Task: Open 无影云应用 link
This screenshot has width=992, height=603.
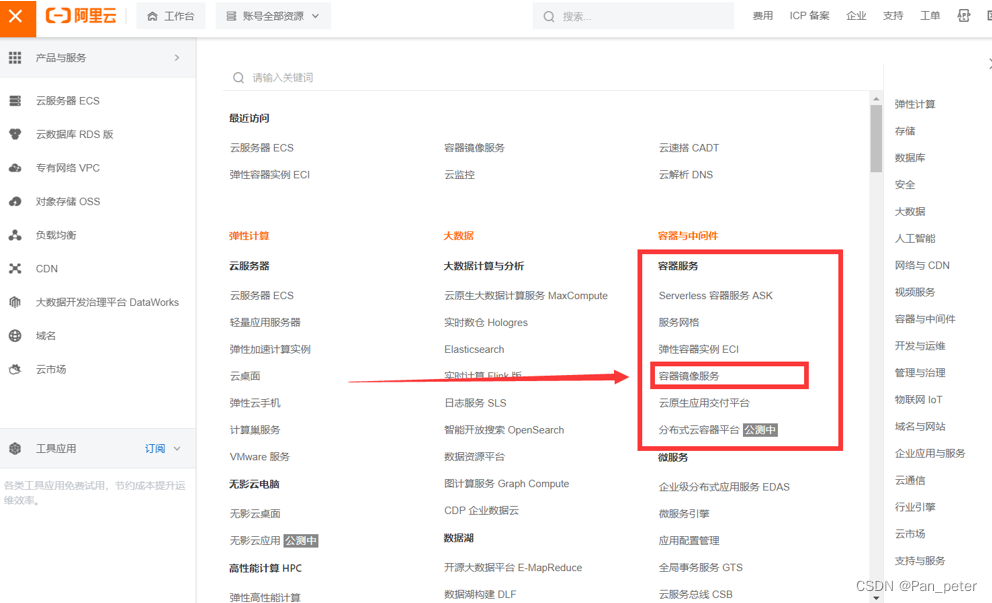Action: (254, 540)
